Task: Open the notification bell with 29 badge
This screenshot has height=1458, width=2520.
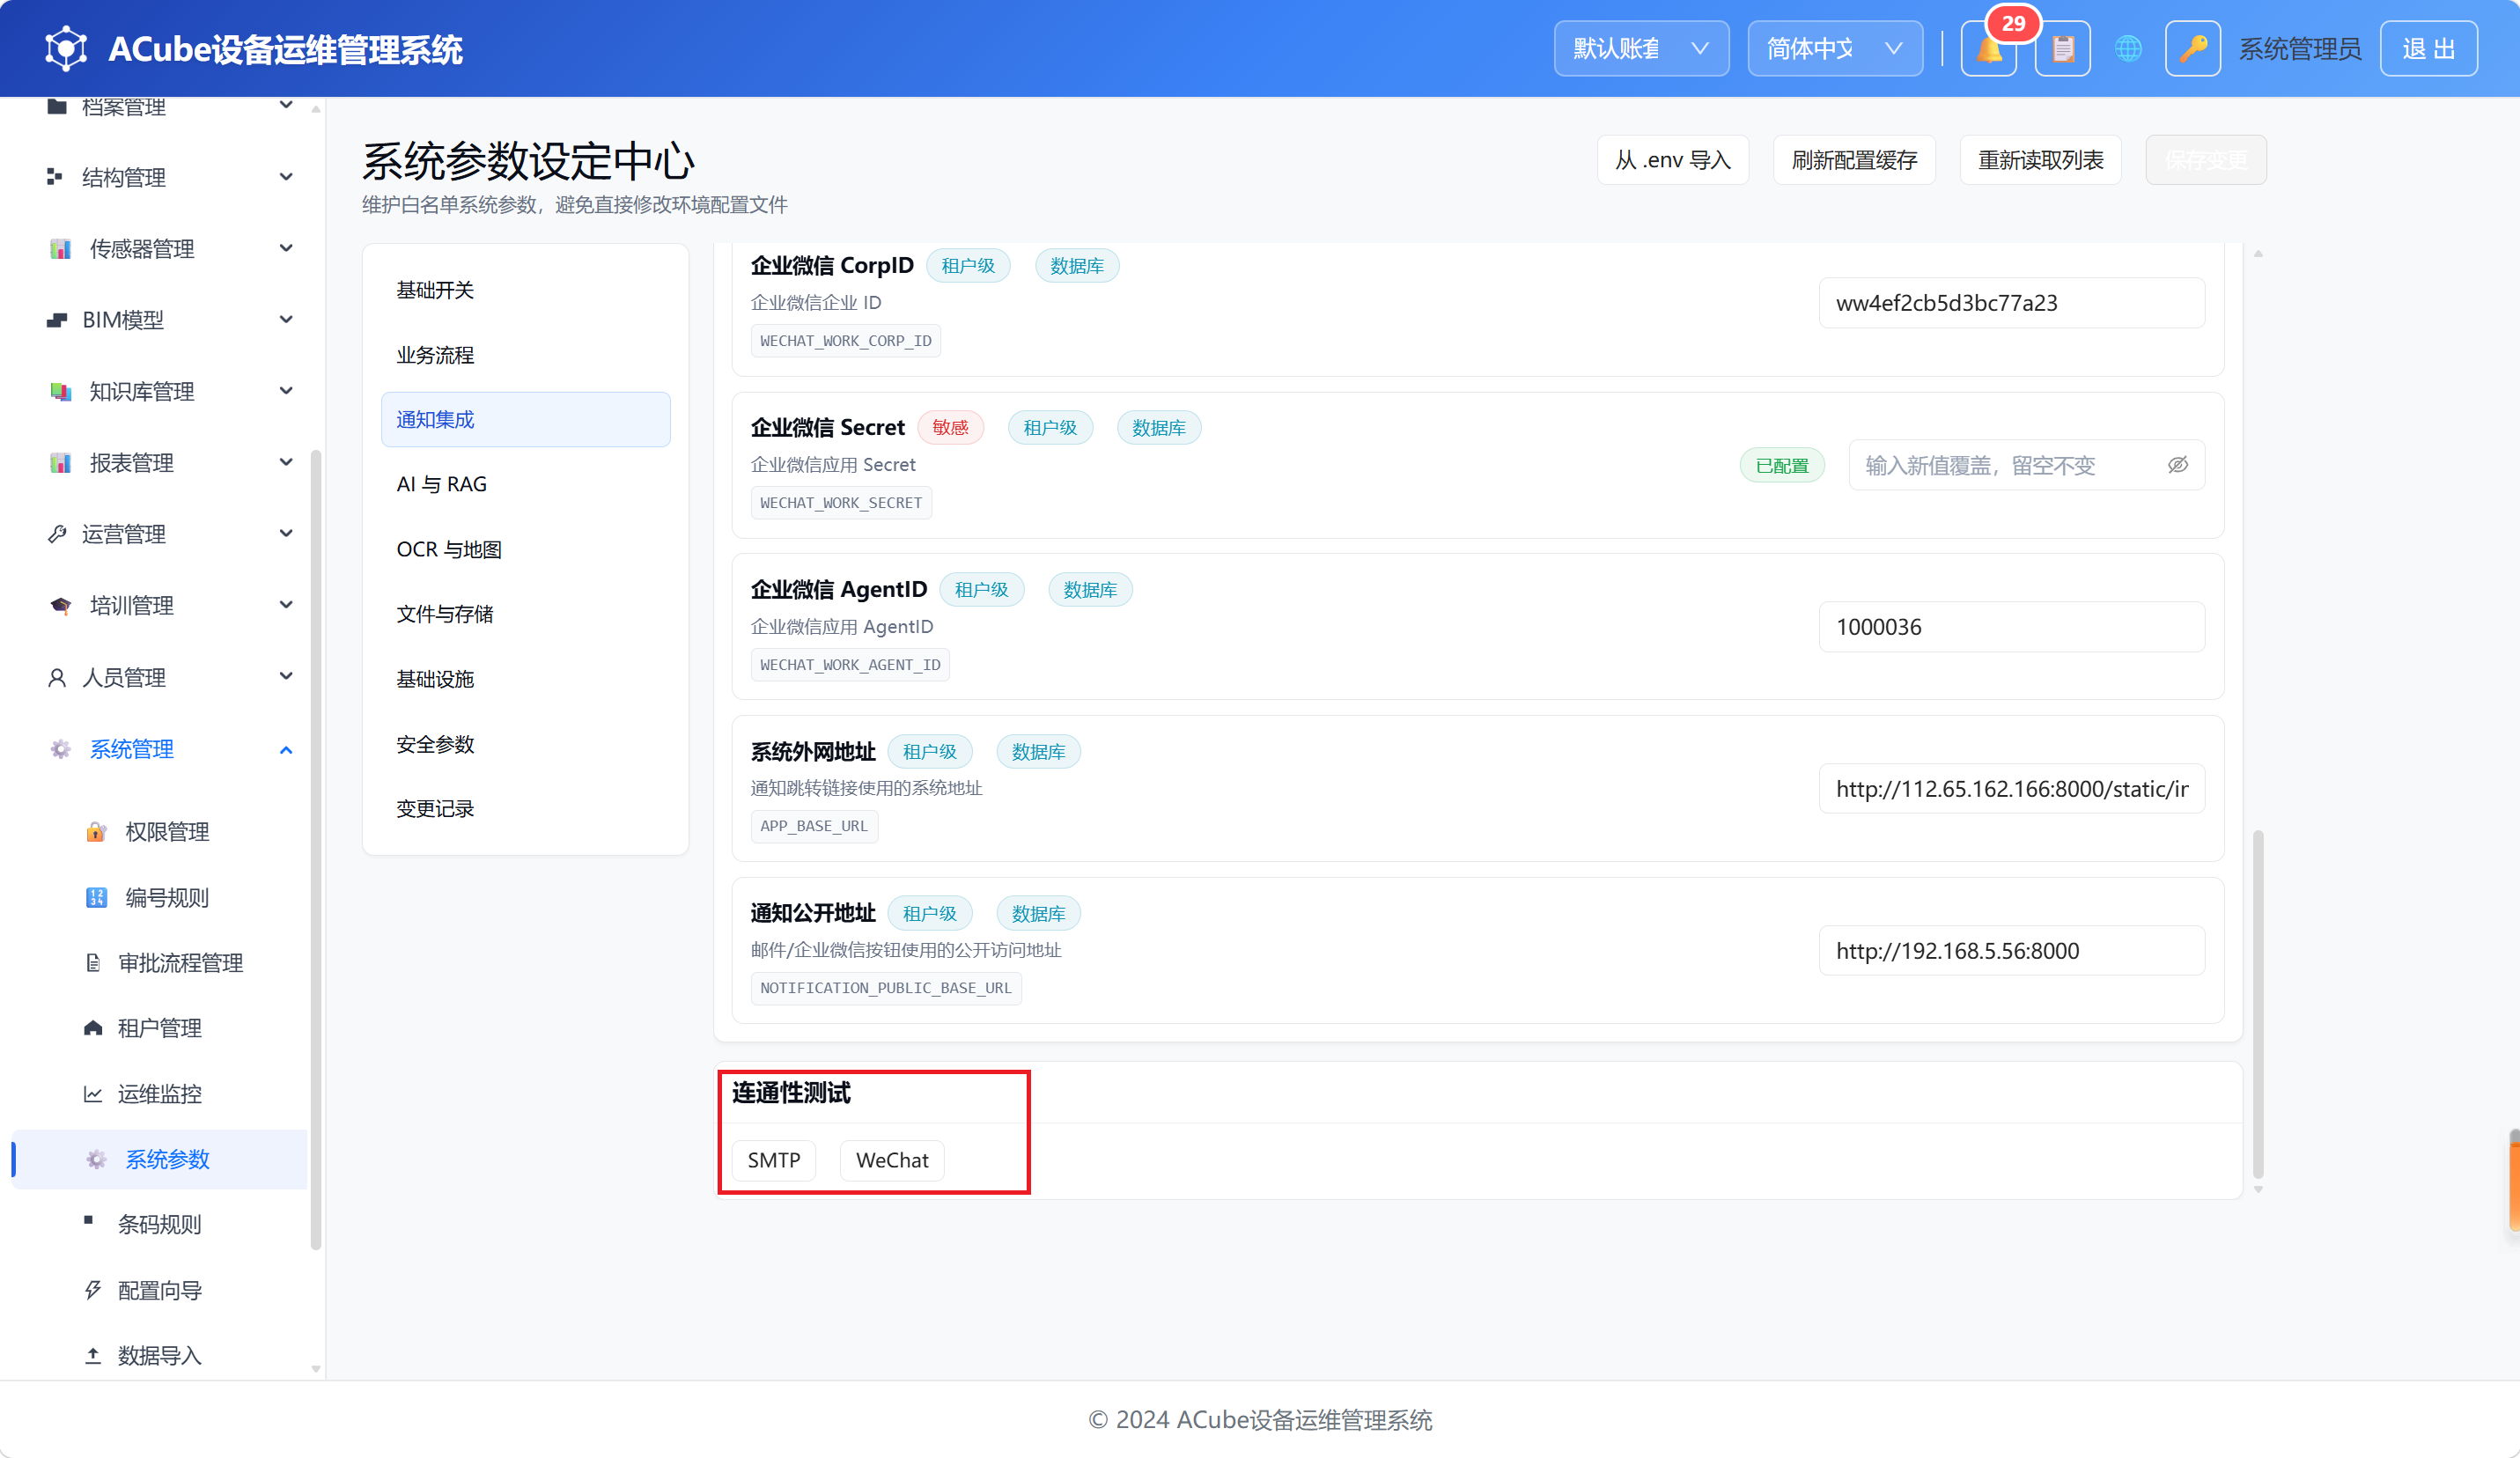Action: 1988,48
